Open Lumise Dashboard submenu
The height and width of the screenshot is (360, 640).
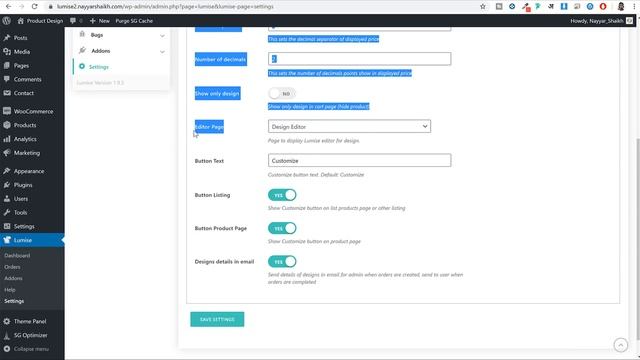[x=17, y=256]
